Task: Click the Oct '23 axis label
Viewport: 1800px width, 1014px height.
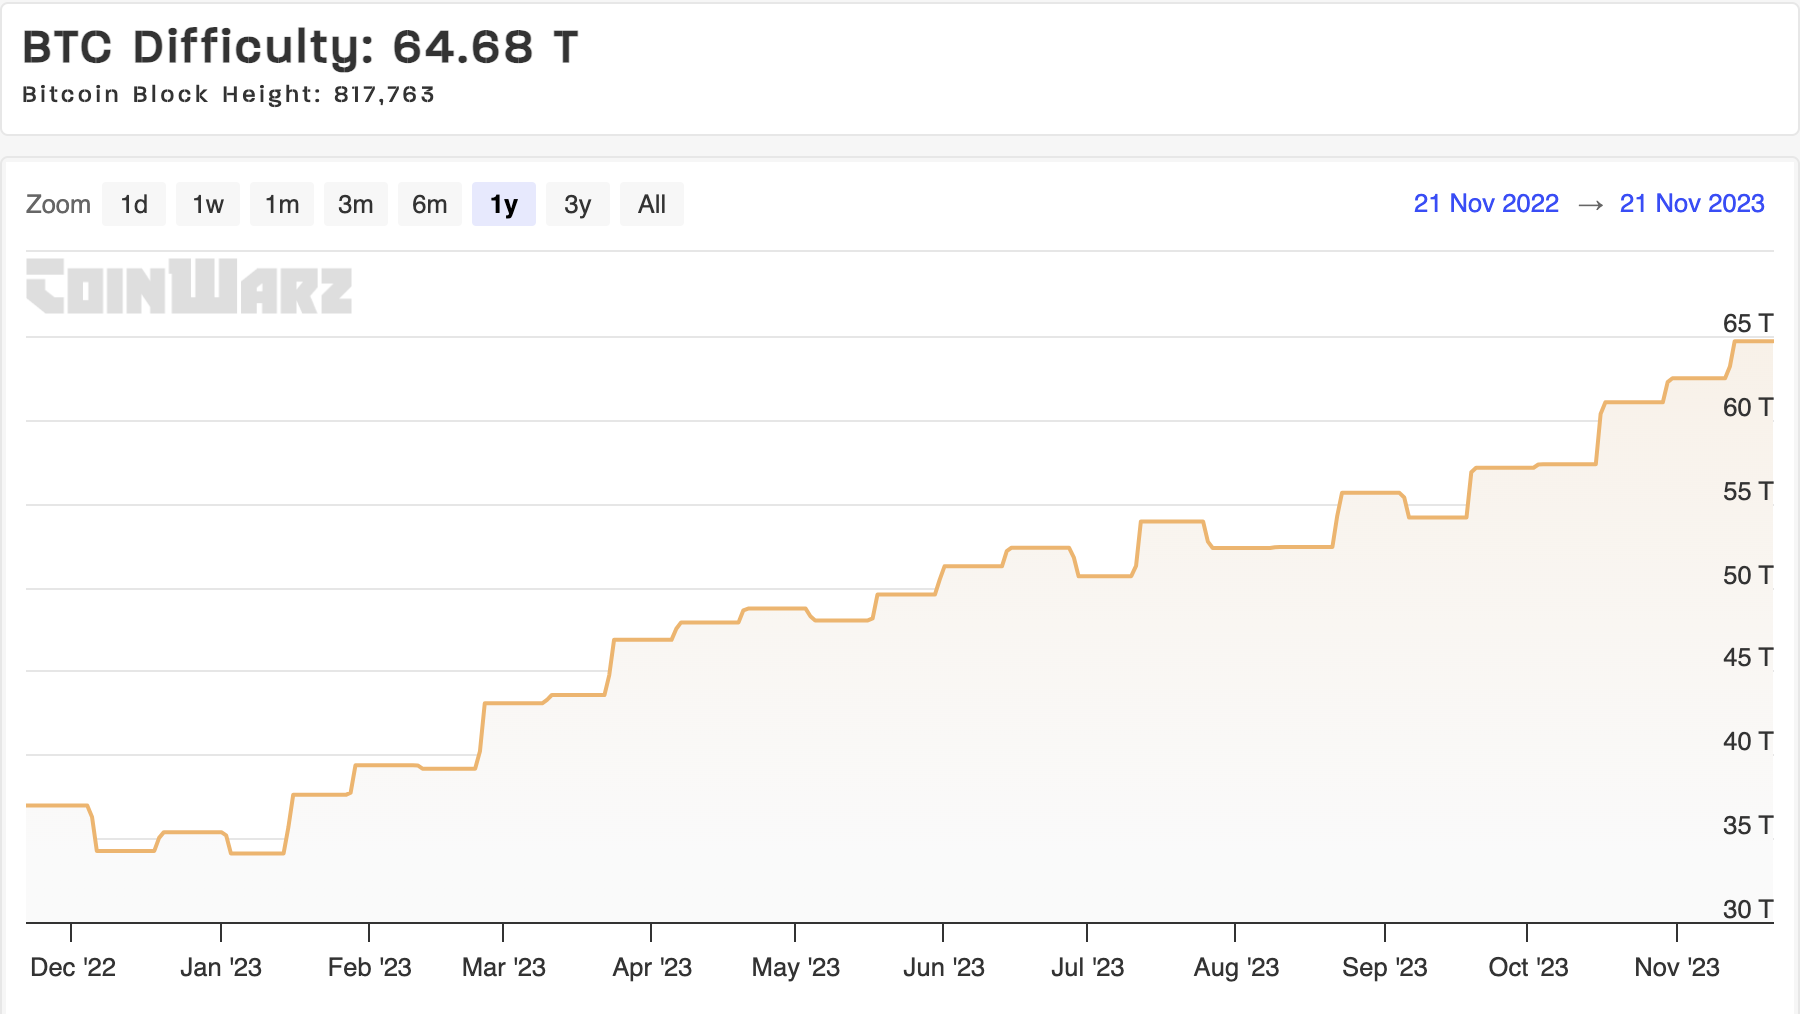Action: (x=1528, y=967)
